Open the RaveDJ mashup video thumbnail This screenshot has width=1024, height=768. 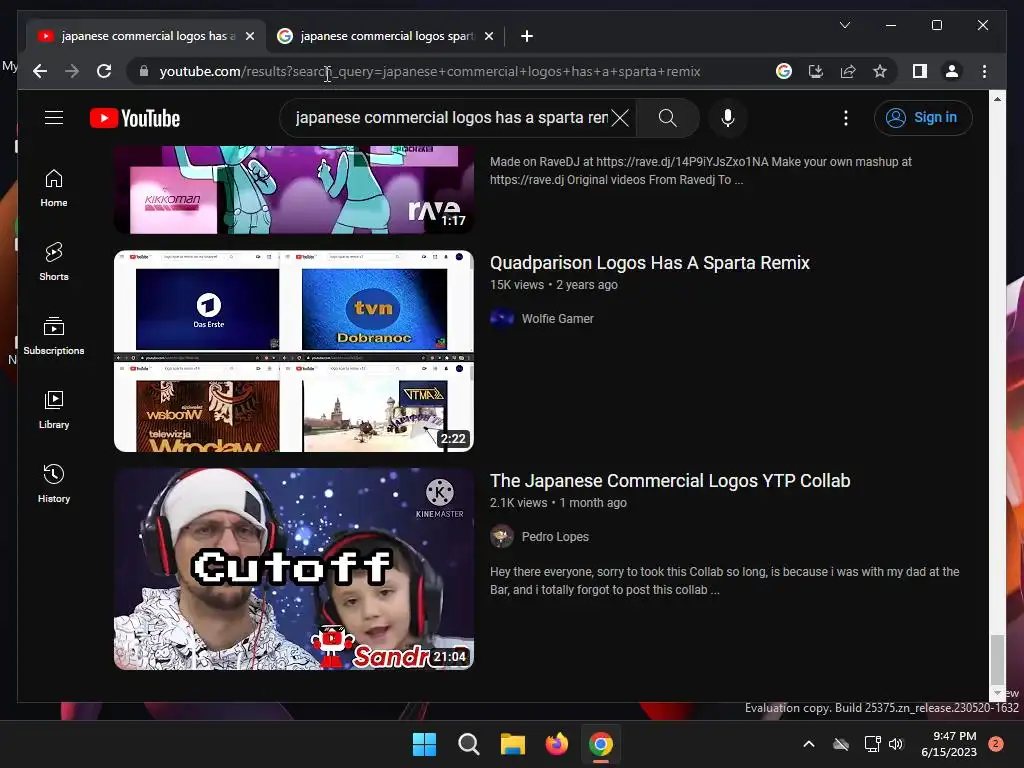[294, 189]
